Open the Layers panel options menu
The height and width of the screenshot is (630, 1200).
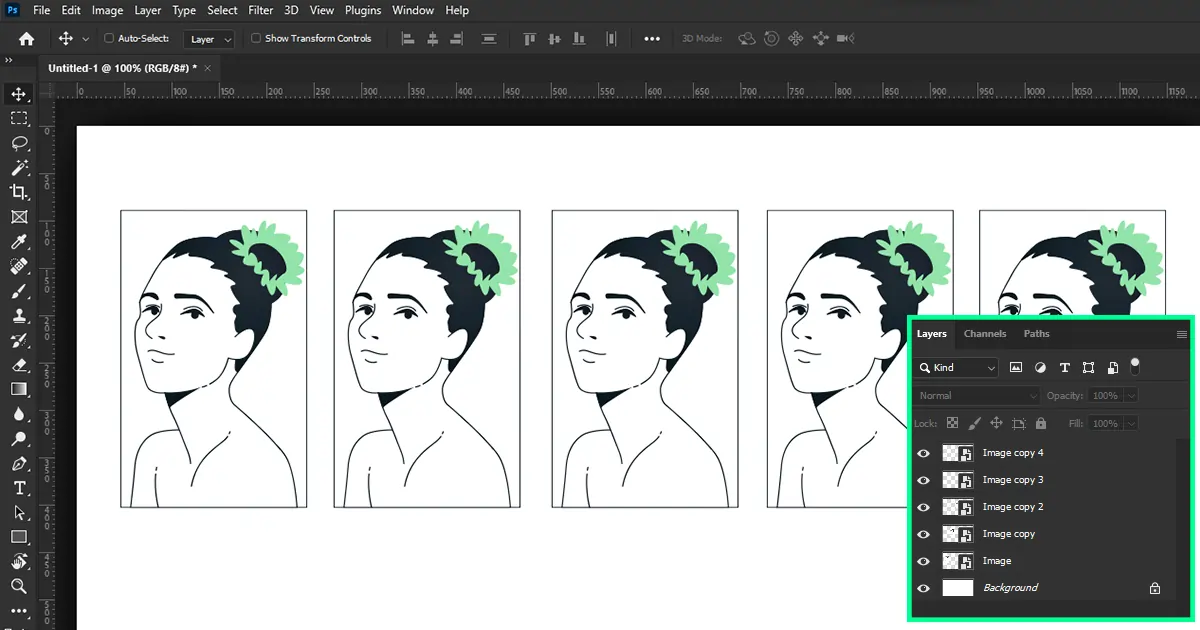[x=1181, y=335]
